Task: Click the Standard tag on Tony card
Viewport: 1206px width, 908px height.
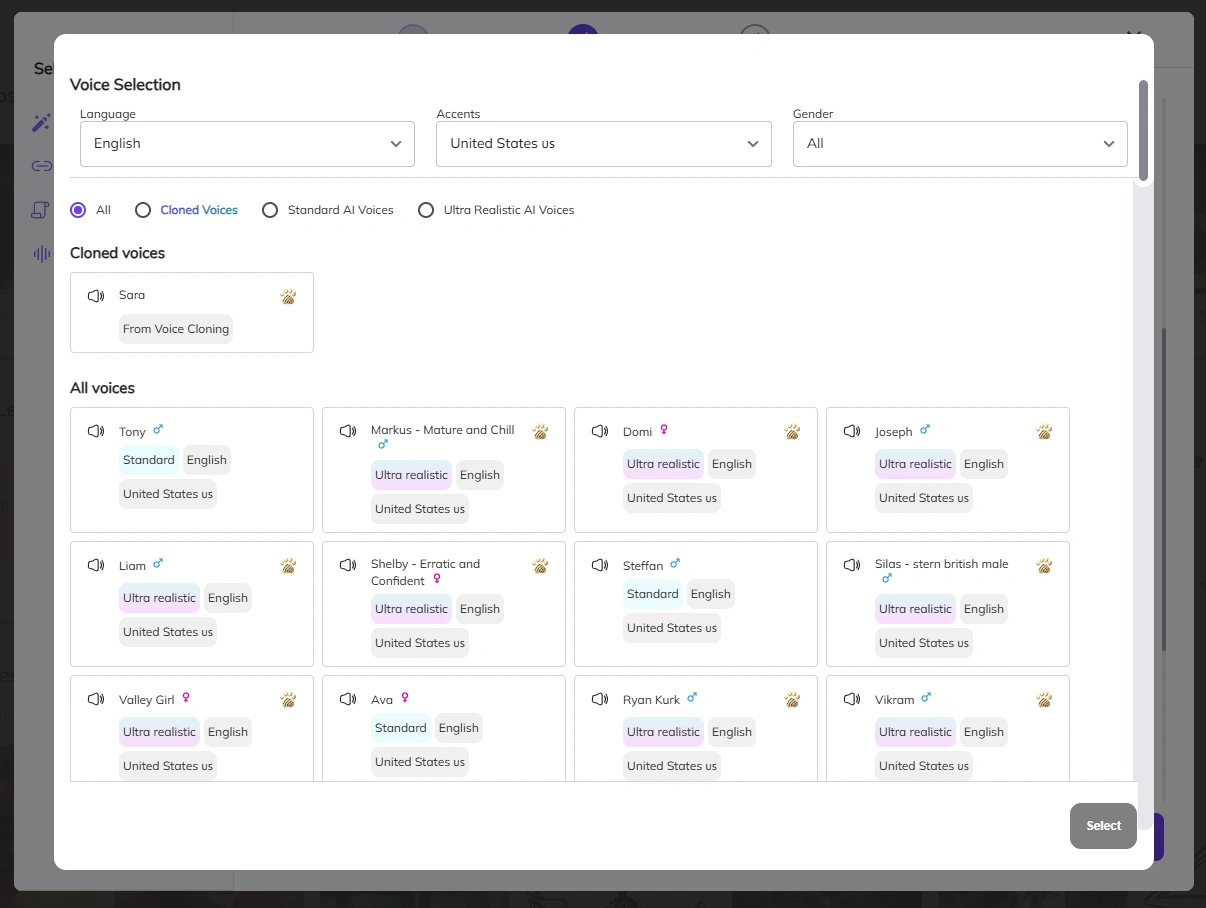Action: click(x=149, y=460)
